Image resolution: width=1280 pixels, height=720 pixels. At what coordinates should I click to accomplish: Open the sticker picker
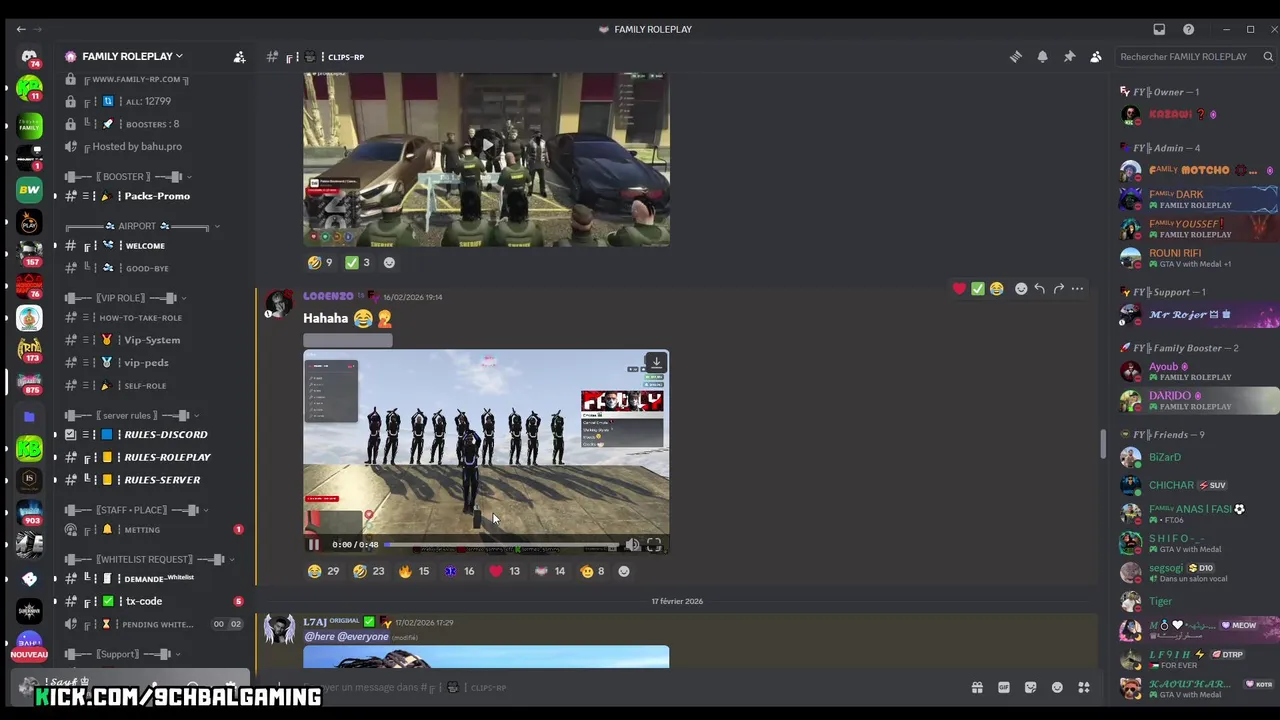[x=1030, y=687]
